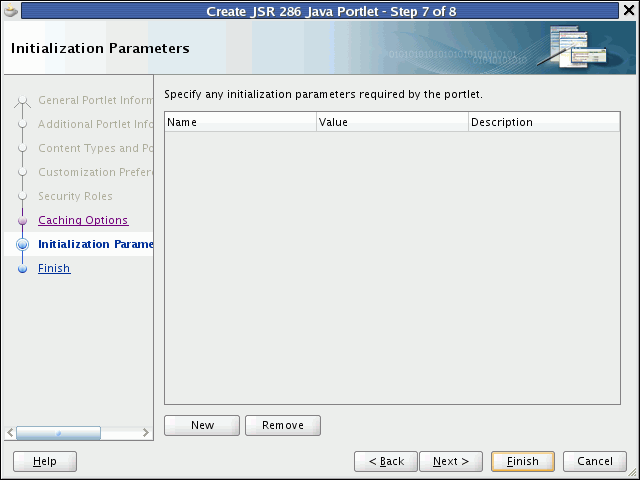Open Help for this wizard
Screen dimensions: 640x480
point(44,461)
